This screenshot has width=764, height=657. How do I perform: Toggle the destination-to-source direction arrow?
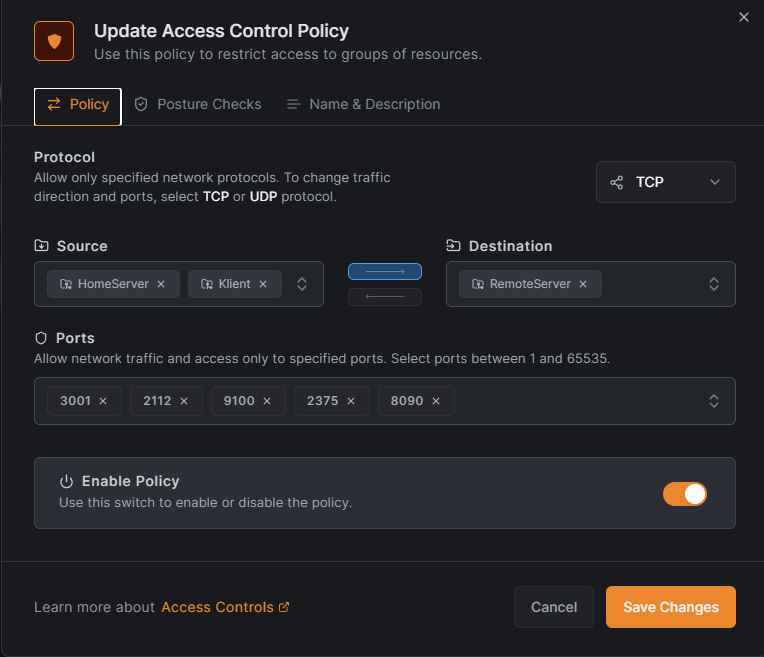pos(385,297)
